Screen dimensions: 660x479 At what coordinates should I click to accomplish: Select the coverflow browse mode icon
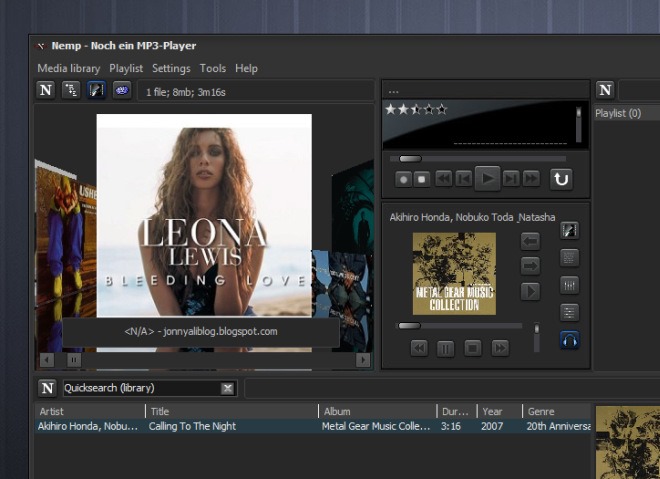pyautogui.click(x=96, y=90)
